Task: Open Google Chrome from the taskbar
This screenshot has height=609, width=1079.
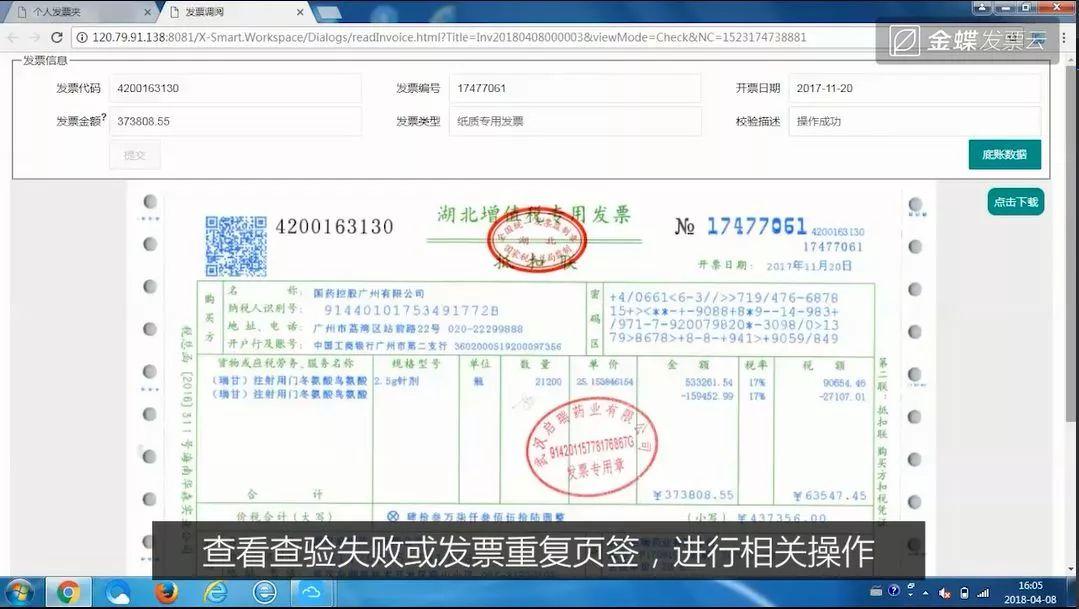Action: tap(68, 592)
